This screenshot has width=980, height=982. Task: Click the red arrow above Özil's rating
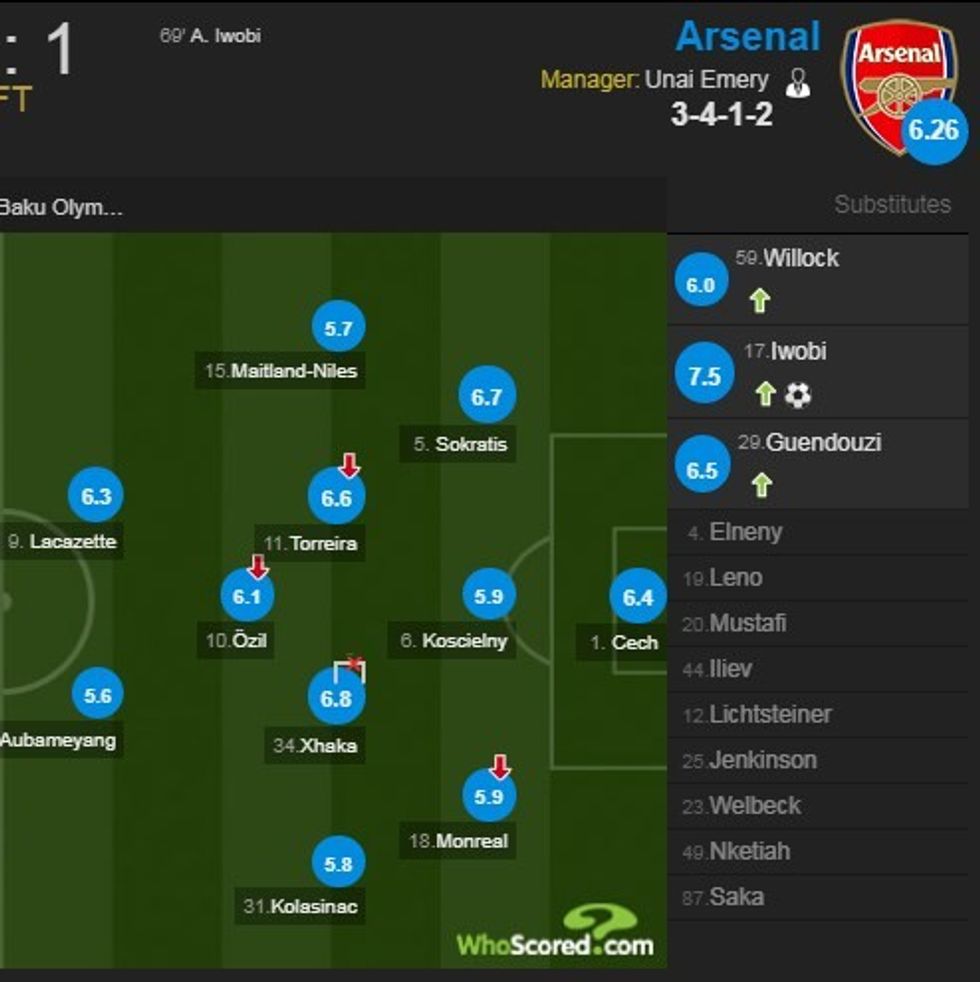pyautogui.click(x=257, y=567)
